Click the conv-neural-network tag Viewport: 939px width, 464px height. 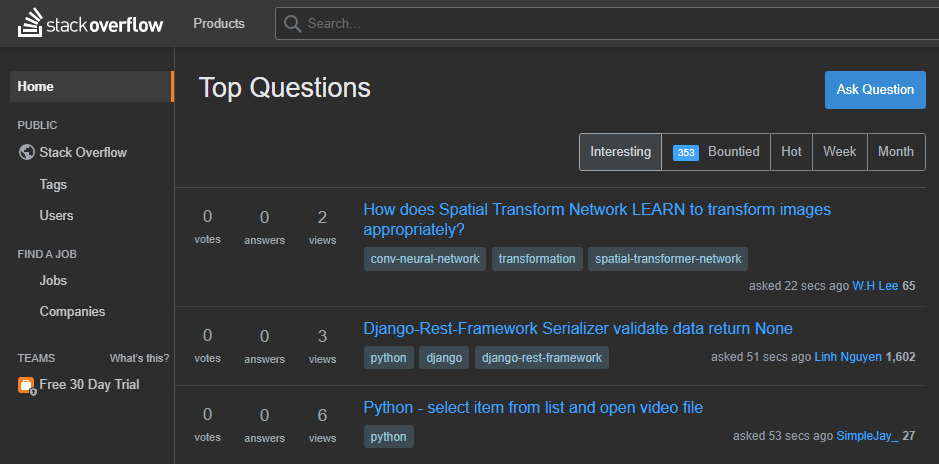426,259
